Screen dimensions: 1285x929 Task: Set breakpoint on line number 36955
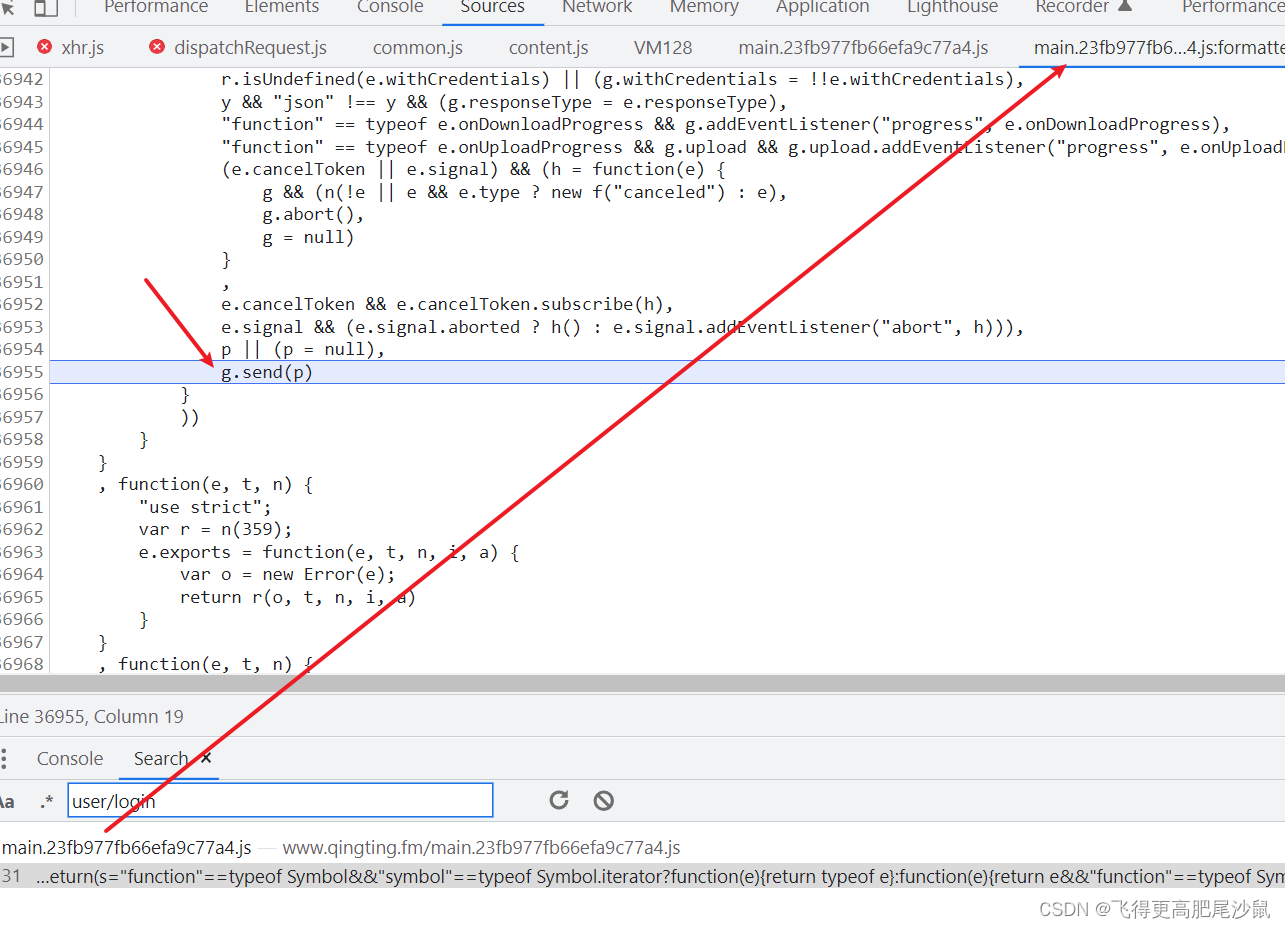(x=22, y=372)
